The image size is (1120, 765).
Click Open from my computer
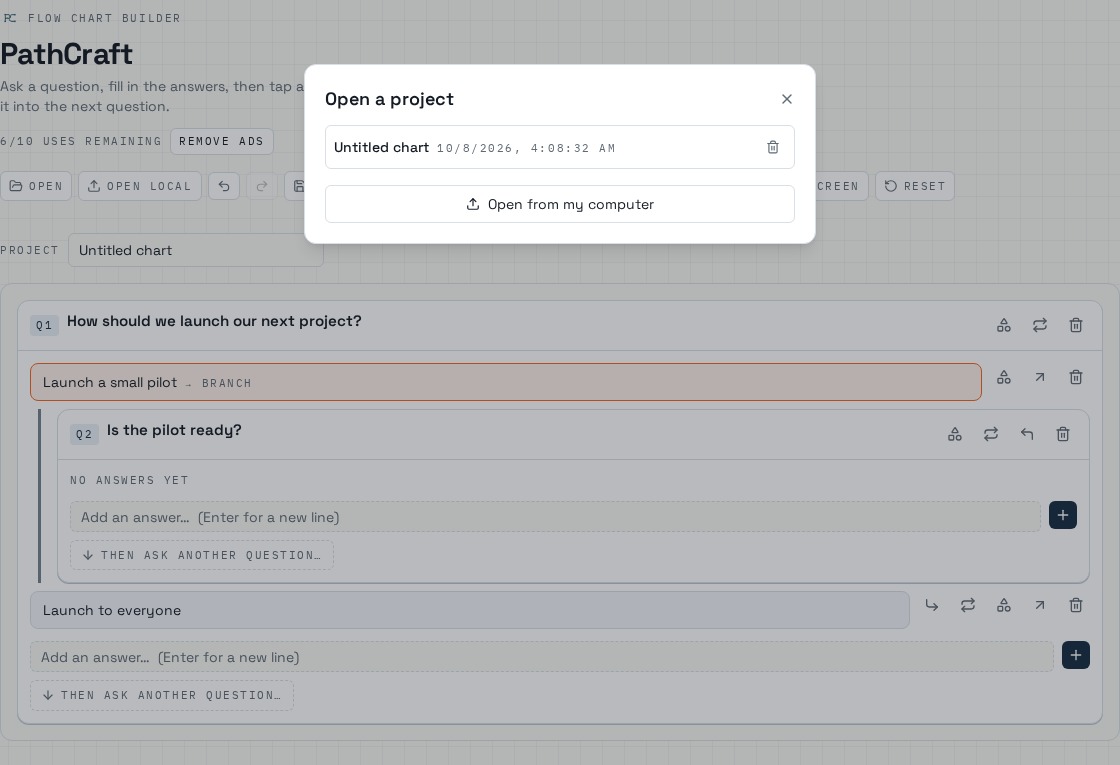coord(559,204)
